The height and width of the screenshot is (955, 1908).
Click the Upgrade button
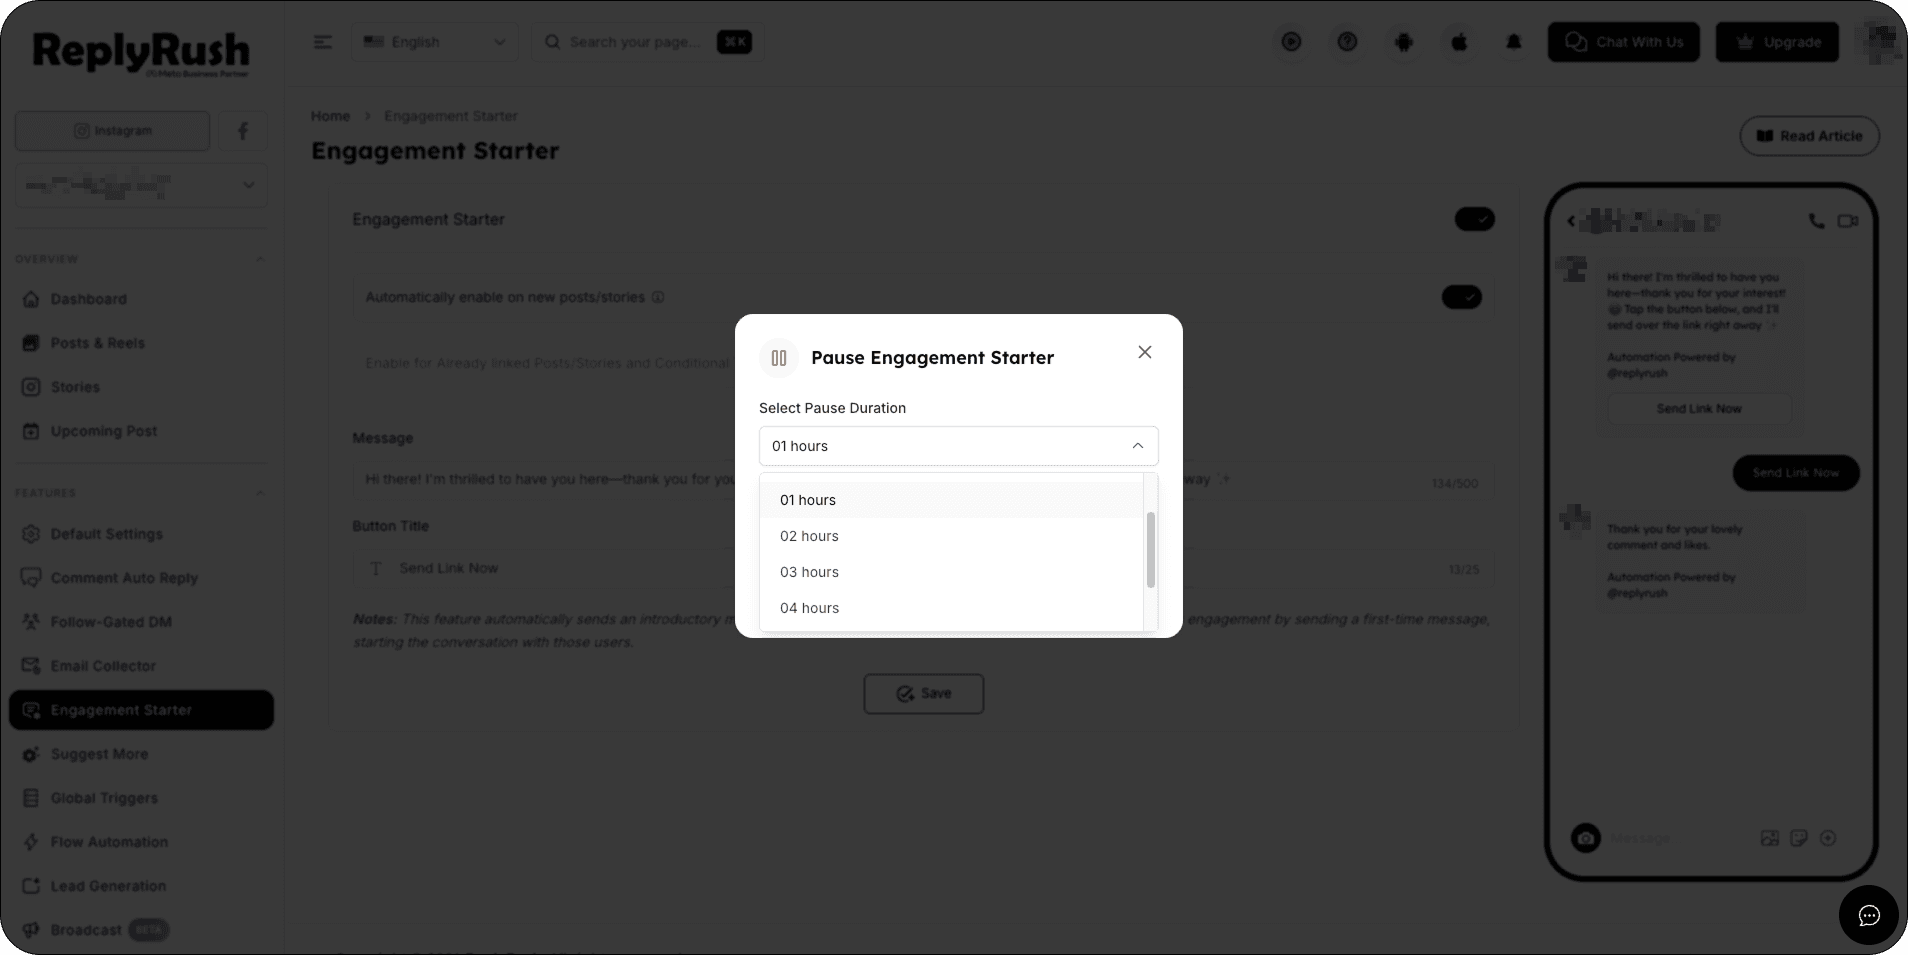click(x=1777, y=42)
